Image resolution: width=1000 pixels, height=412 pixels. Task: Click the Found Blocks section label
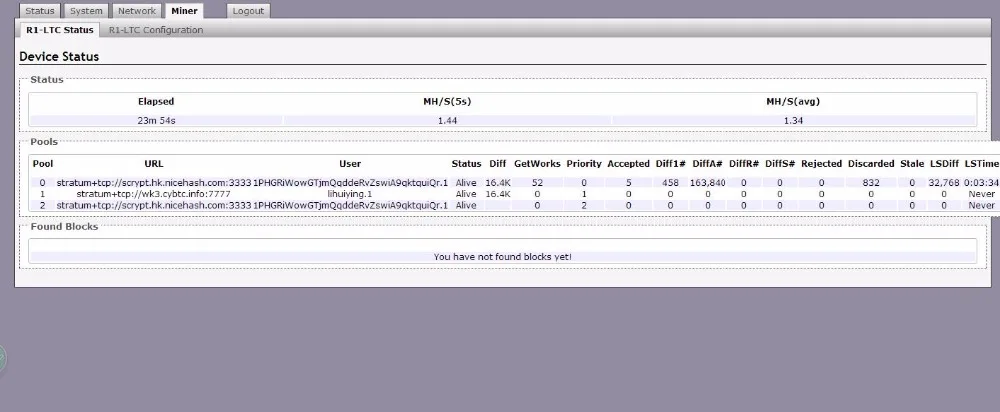[64, 226]
